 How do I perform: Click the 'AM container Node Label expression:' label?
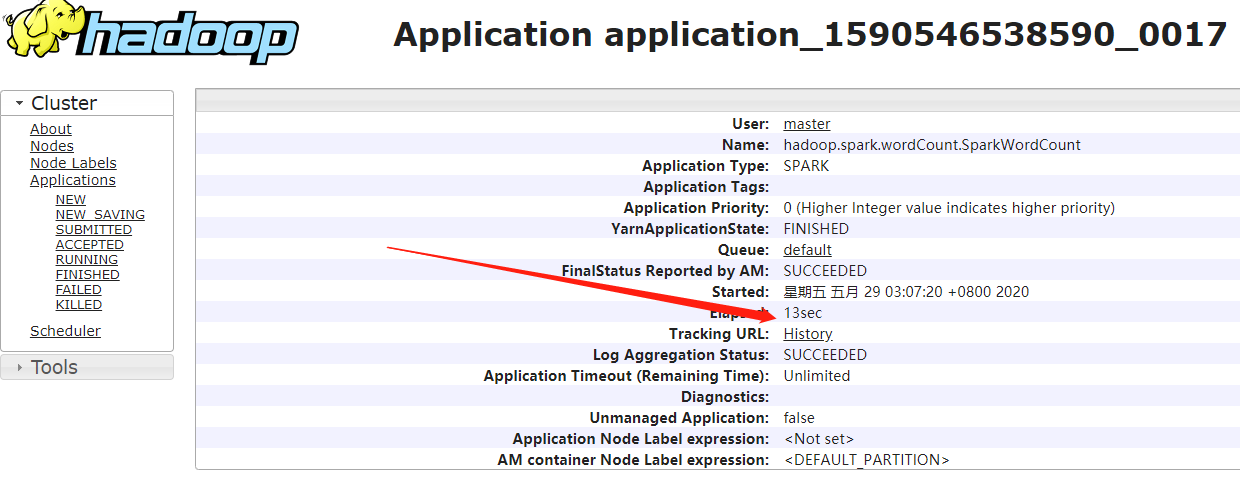[633, 460]
